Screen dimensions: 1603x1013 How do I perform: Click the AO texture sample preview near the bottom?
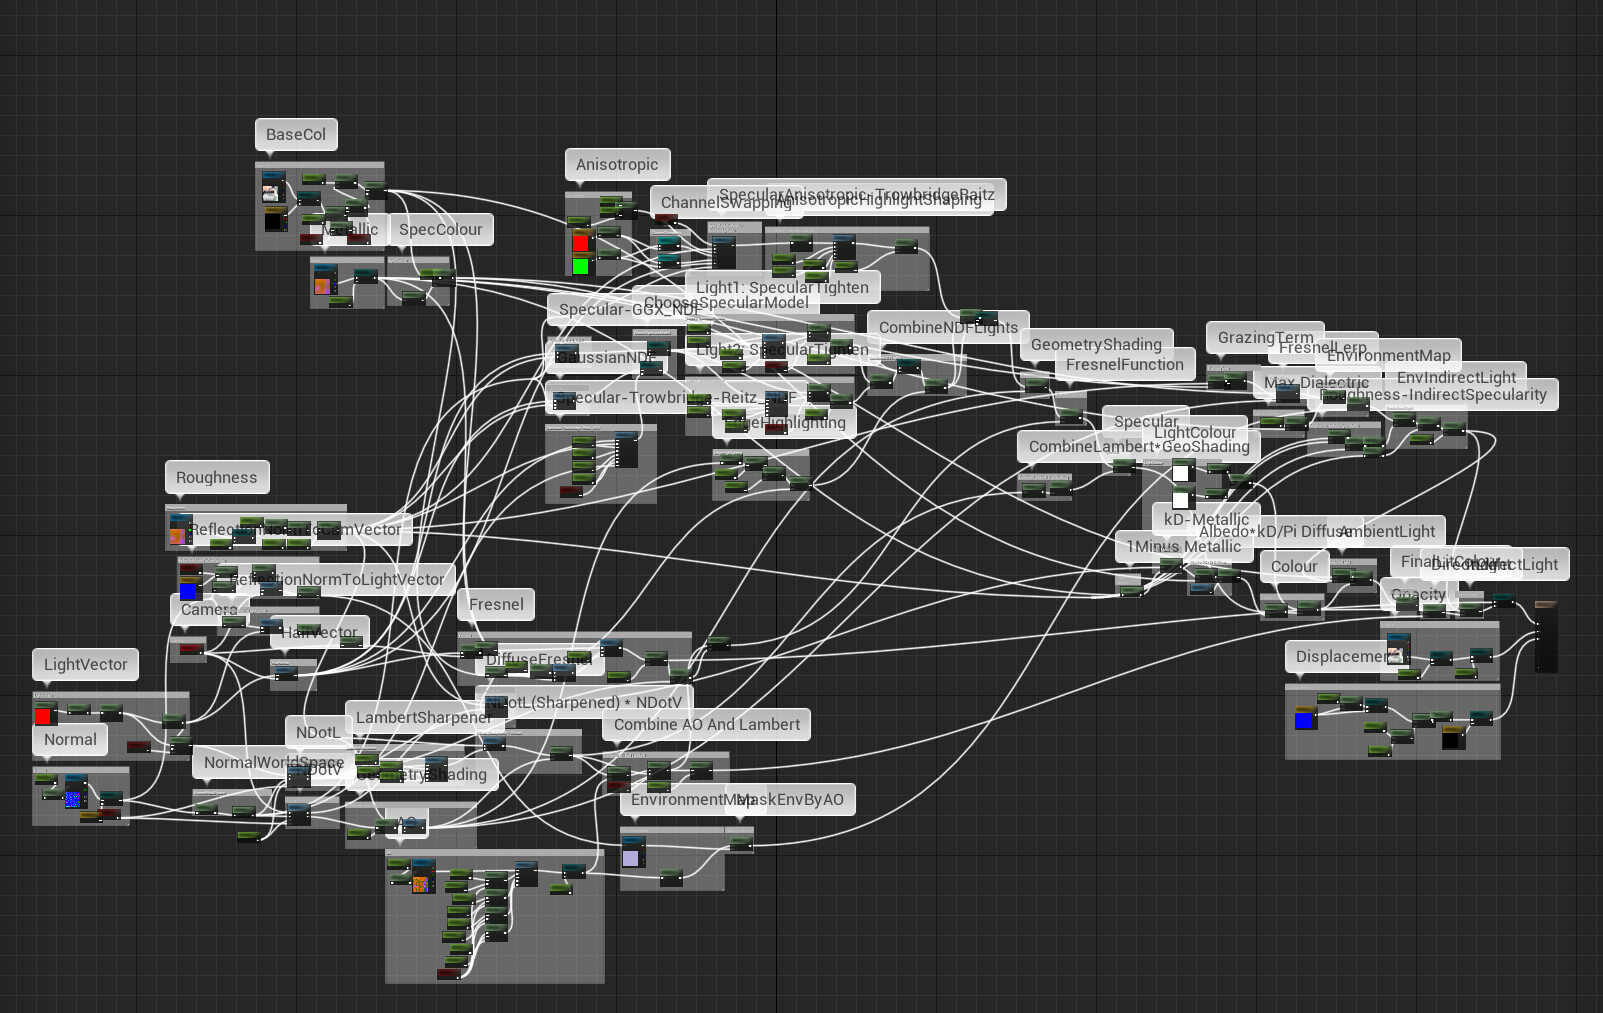point(420,885)
